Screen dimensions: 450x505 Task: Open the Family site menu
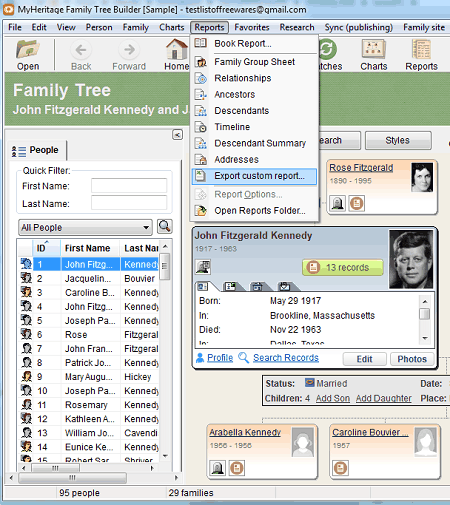pyautogui.click(x=424, y=27)
